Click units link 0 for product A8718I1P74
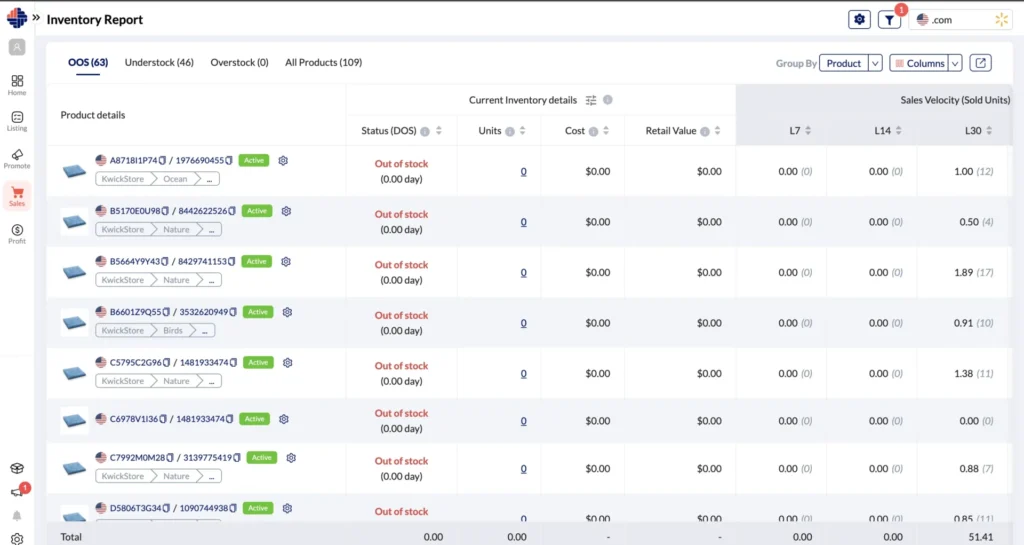The height and width of the screenshot is (545, 1024). (x=523, y=171)
